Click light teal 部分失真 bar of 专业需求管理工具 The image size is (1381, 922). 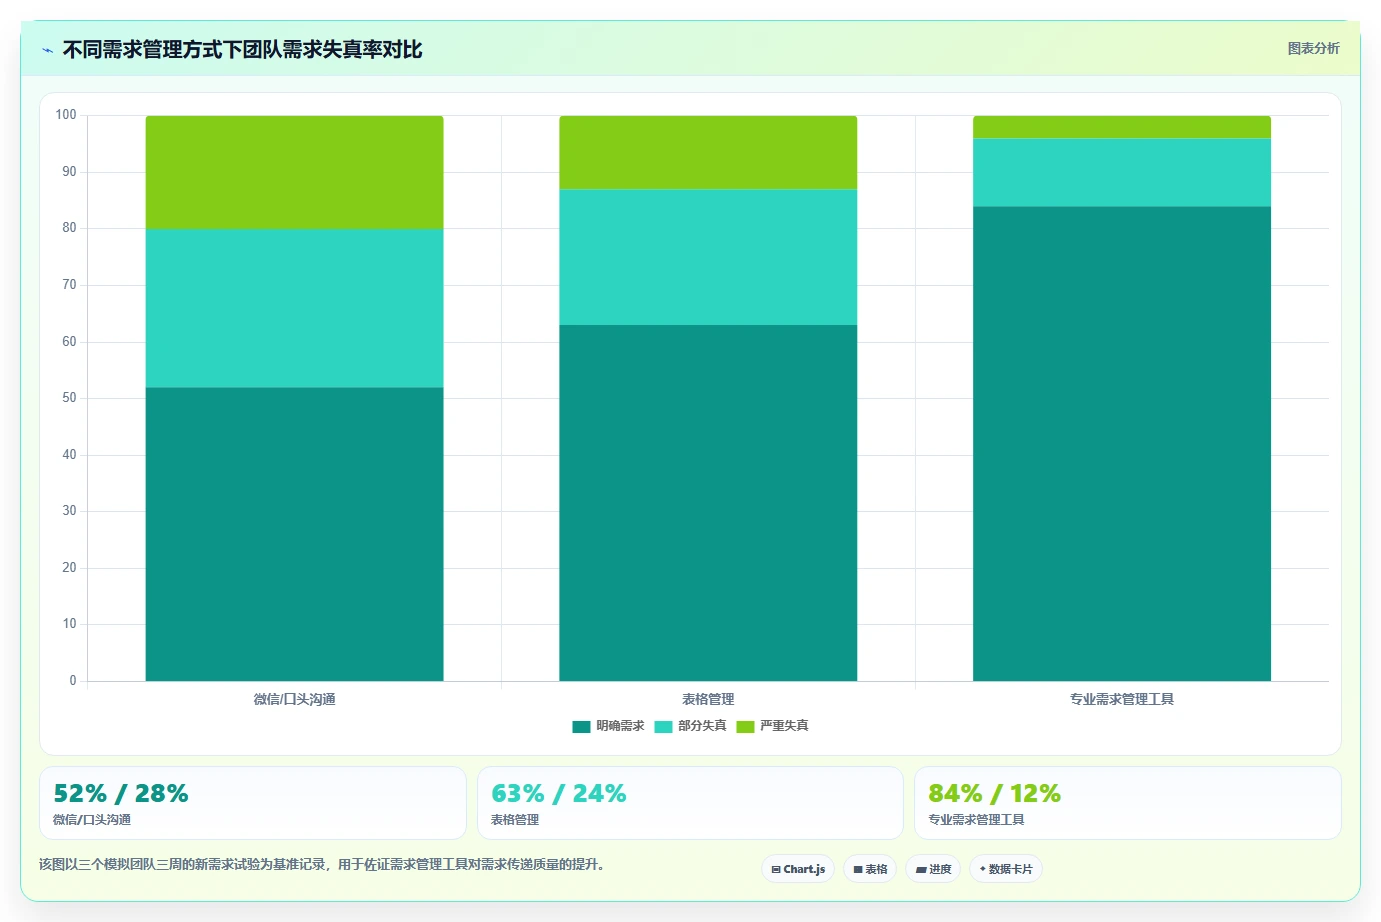1122,172
